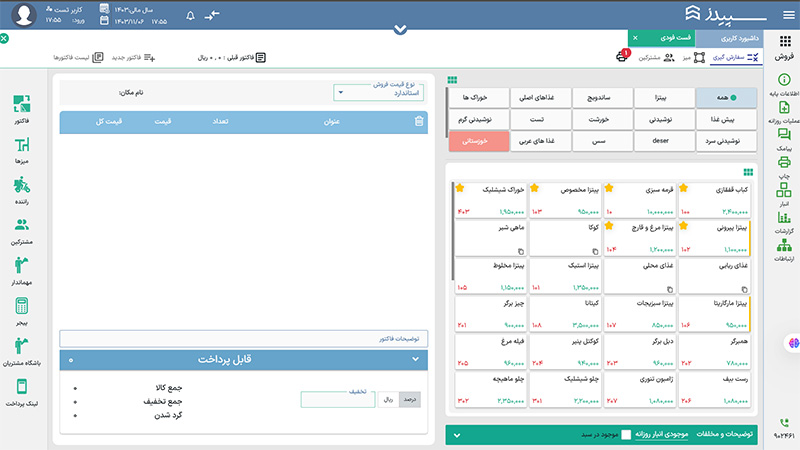Open the مشترکین customers icon in left sidebar
The width and height of the screenshot is (800, 450).
point(21,224)
